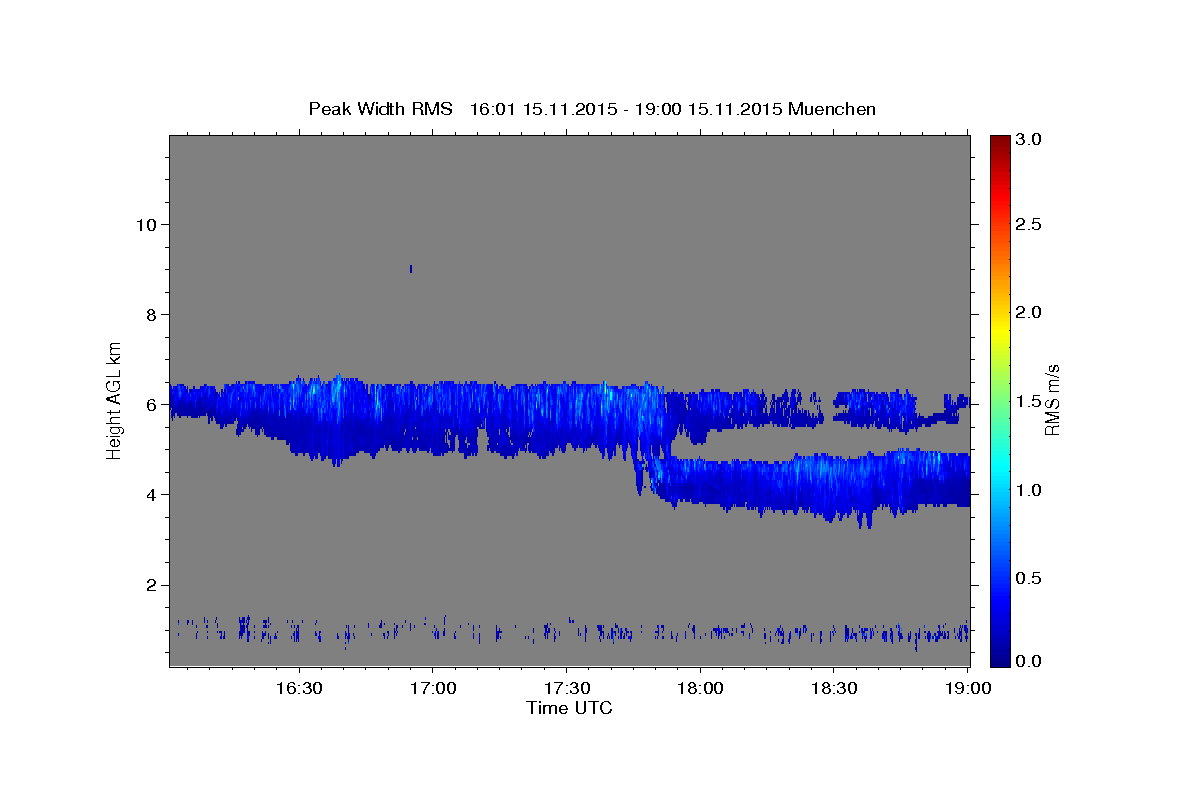
Task: Click the colorbar value '0.0'
Action: (x=1030, y=661)
